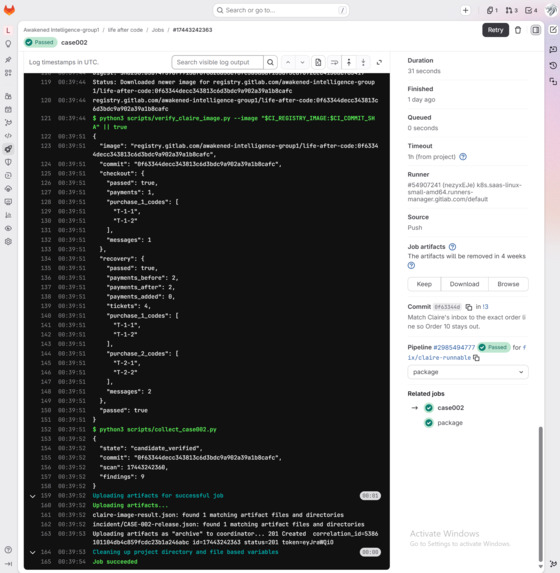Jump to the bottom of the log

tap(363, 62)
